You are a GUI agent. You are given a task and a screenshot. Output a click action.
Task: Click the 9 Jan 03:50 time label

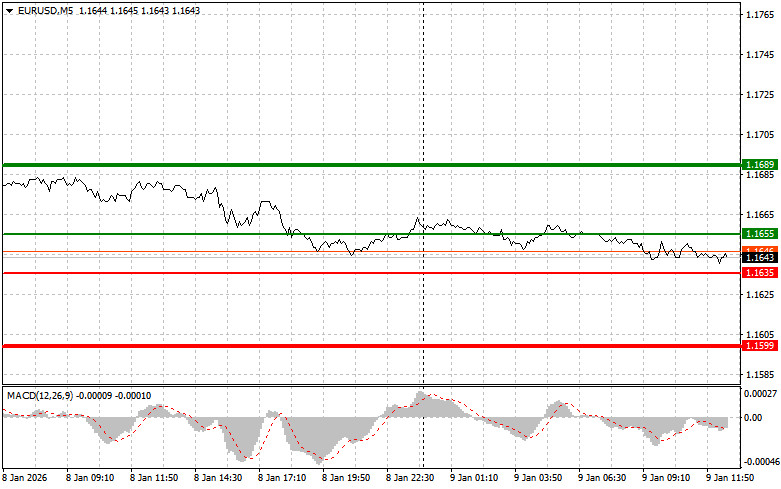tap(538, 478)
